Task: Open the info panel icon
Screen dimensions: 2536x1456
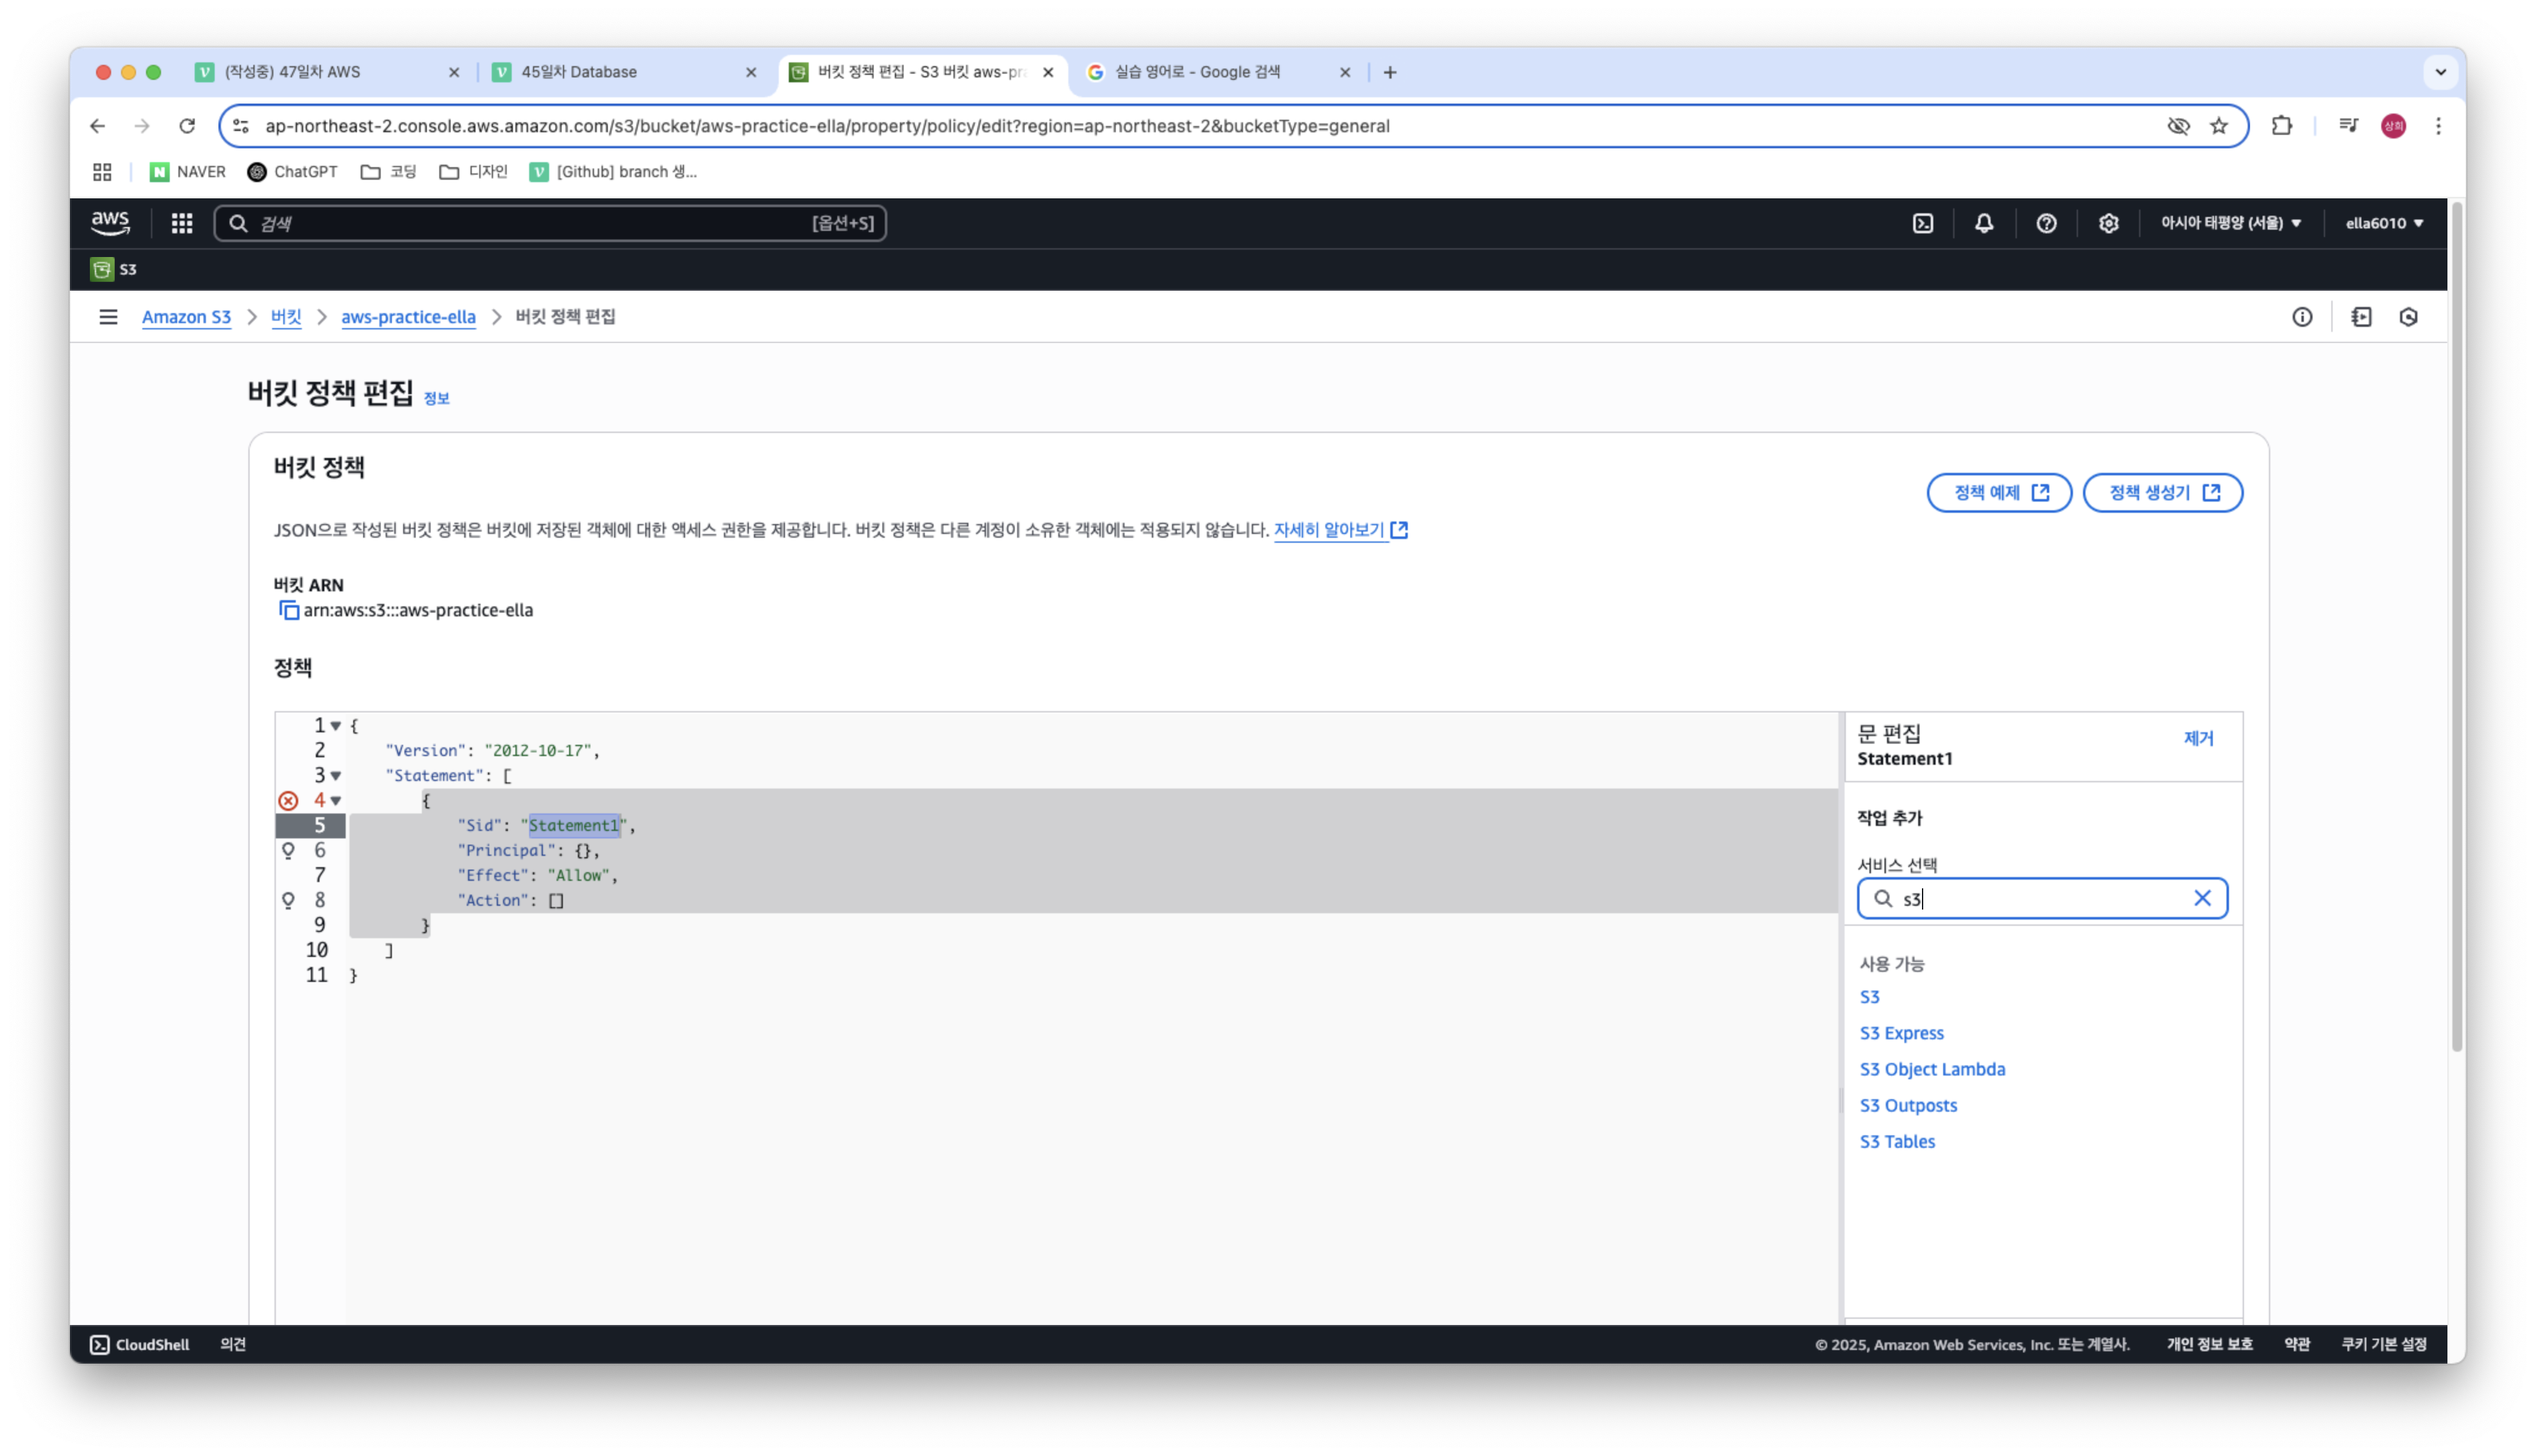Action: (2302, 317)
